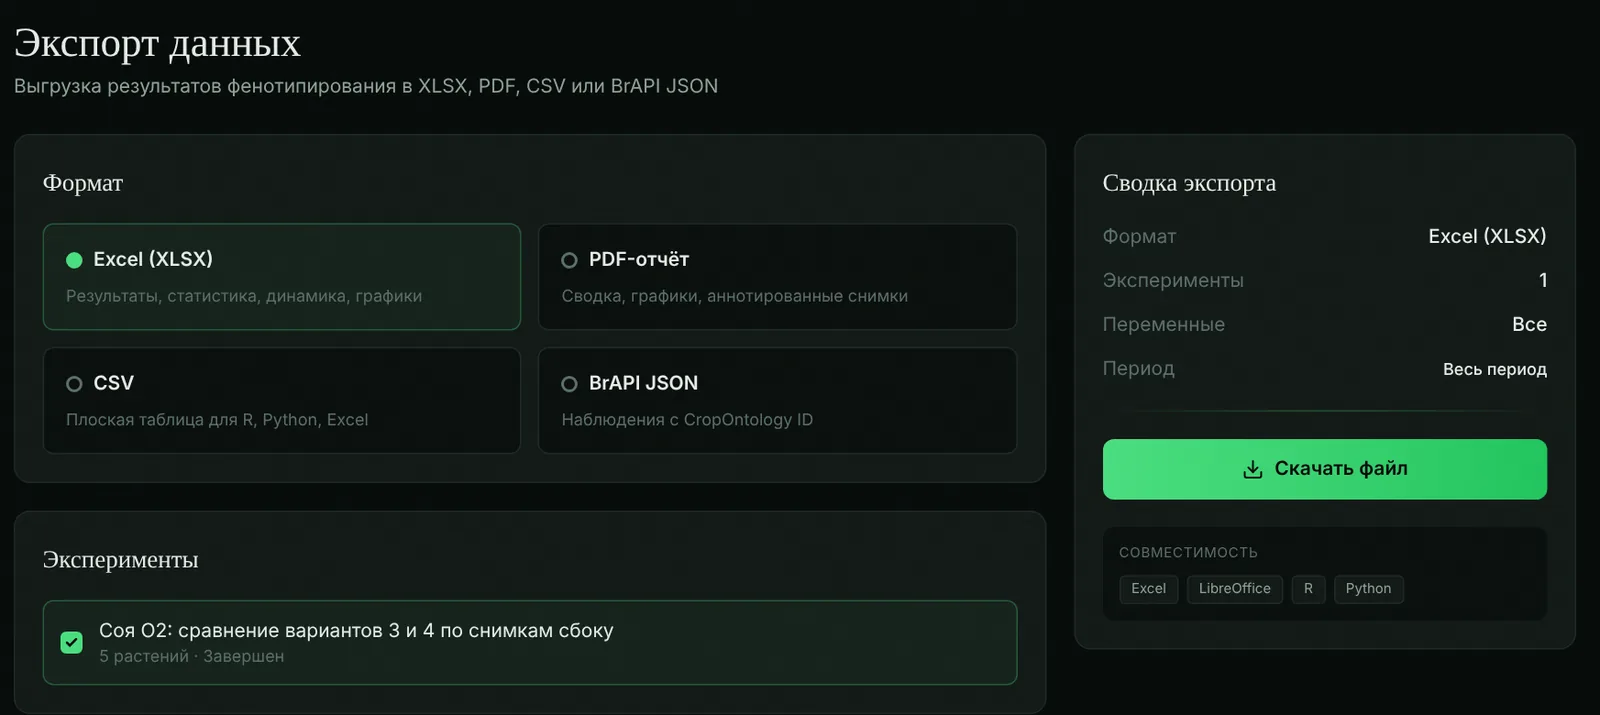Click the 'СОВМЕСТИМОСТЬ' label
1600x715 pixels.
[1188, 553]
